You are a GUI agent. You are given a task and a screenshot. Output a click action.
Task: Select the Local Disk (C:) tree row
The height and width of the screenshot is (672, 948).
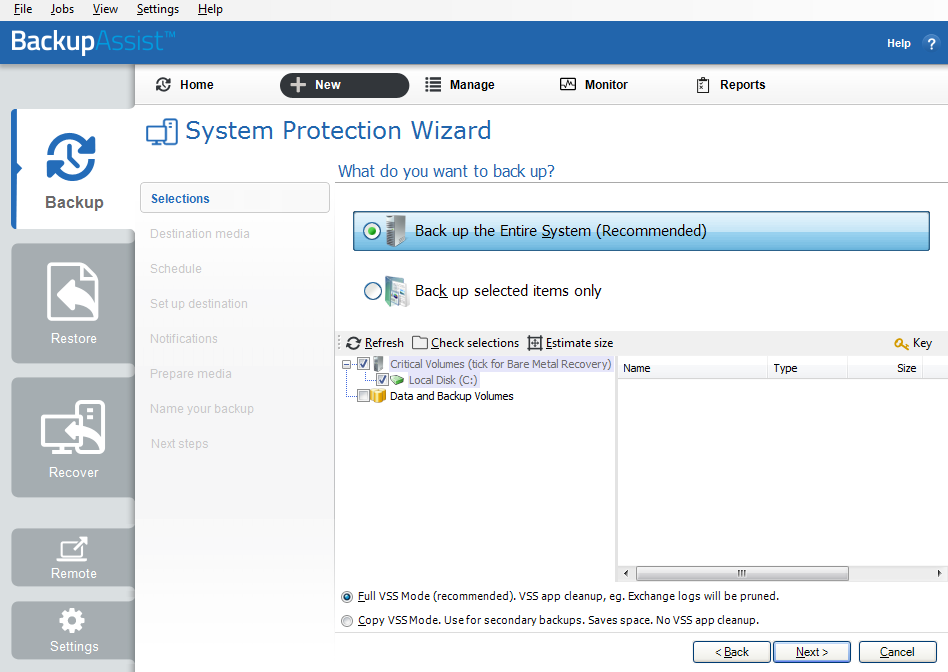tap(443, 380)
